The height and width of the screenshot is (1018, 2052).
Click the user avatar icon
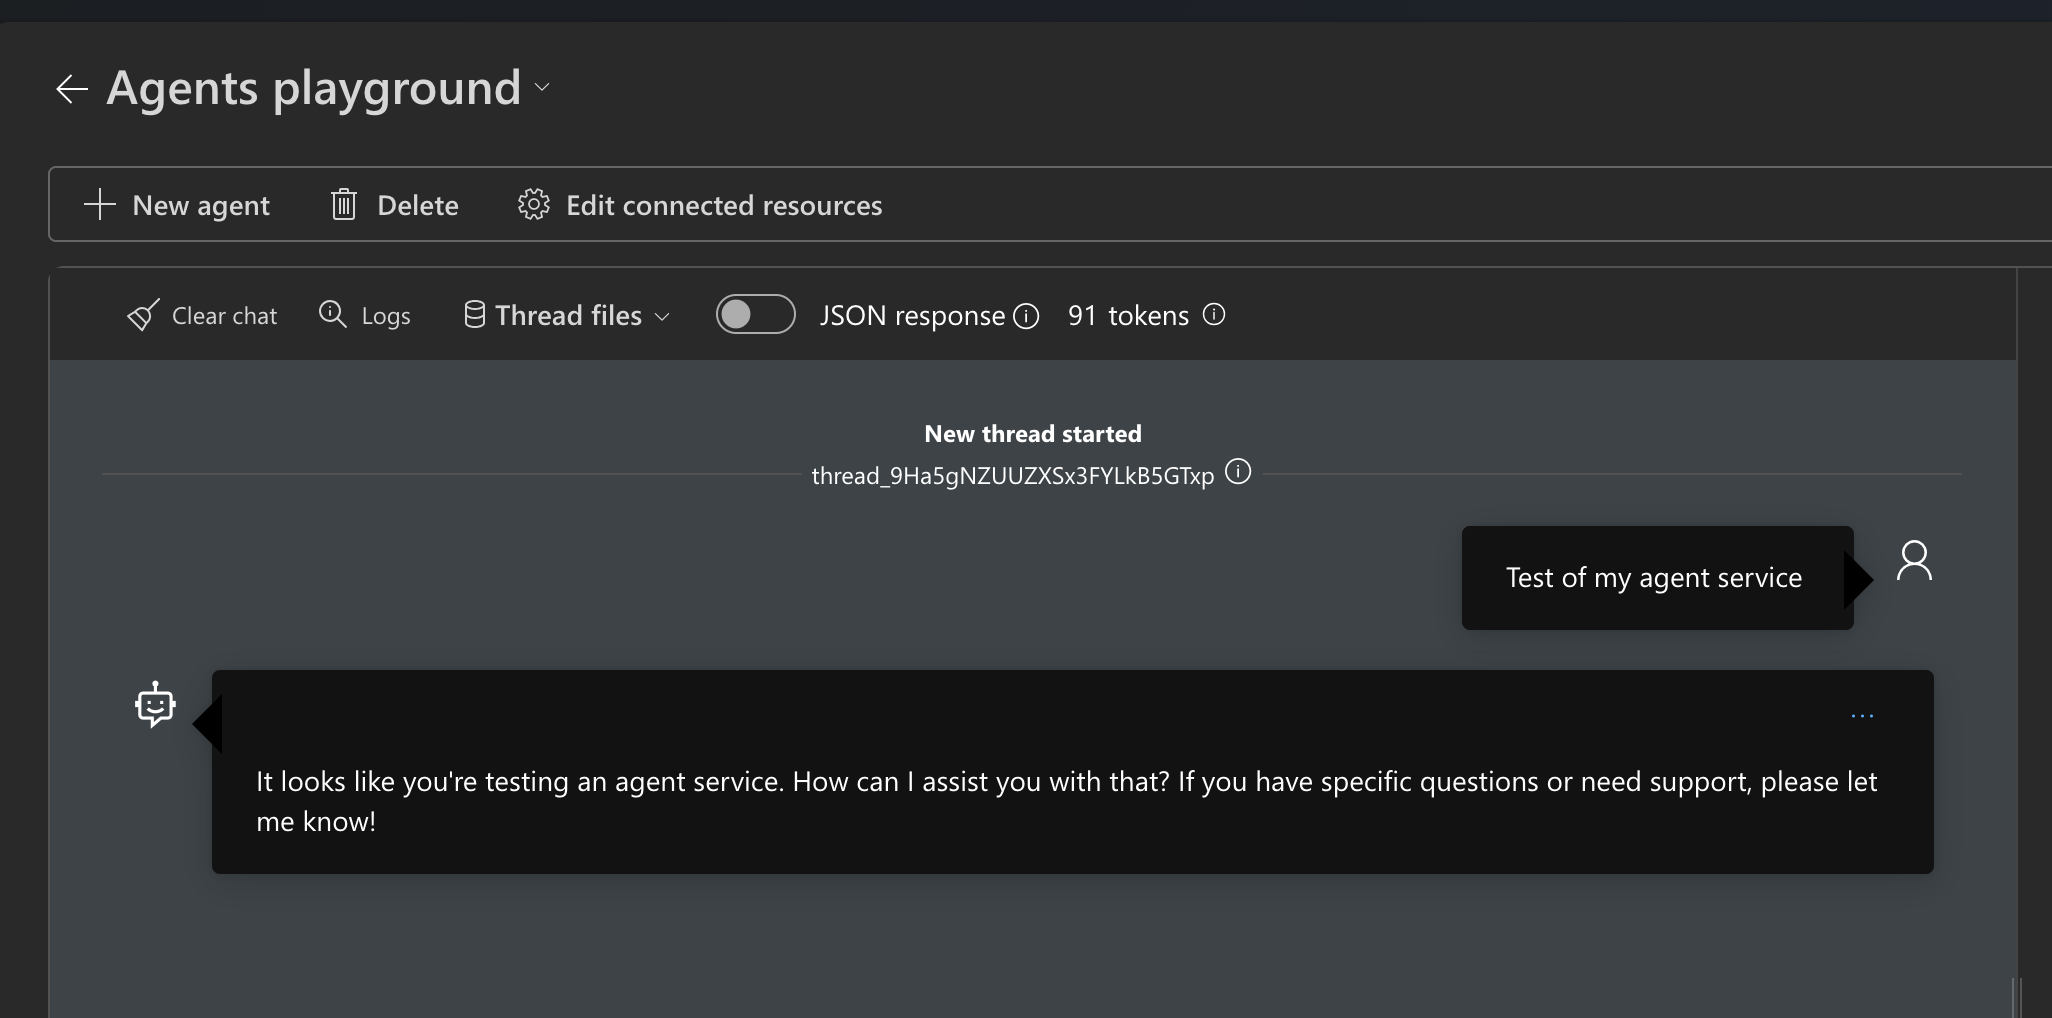coord(1914,561)
